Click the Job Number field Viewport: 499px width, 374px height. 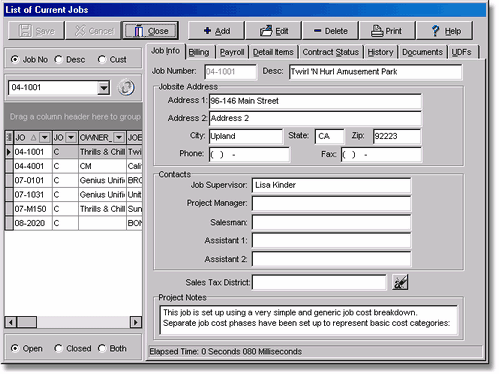coord(230,72)
